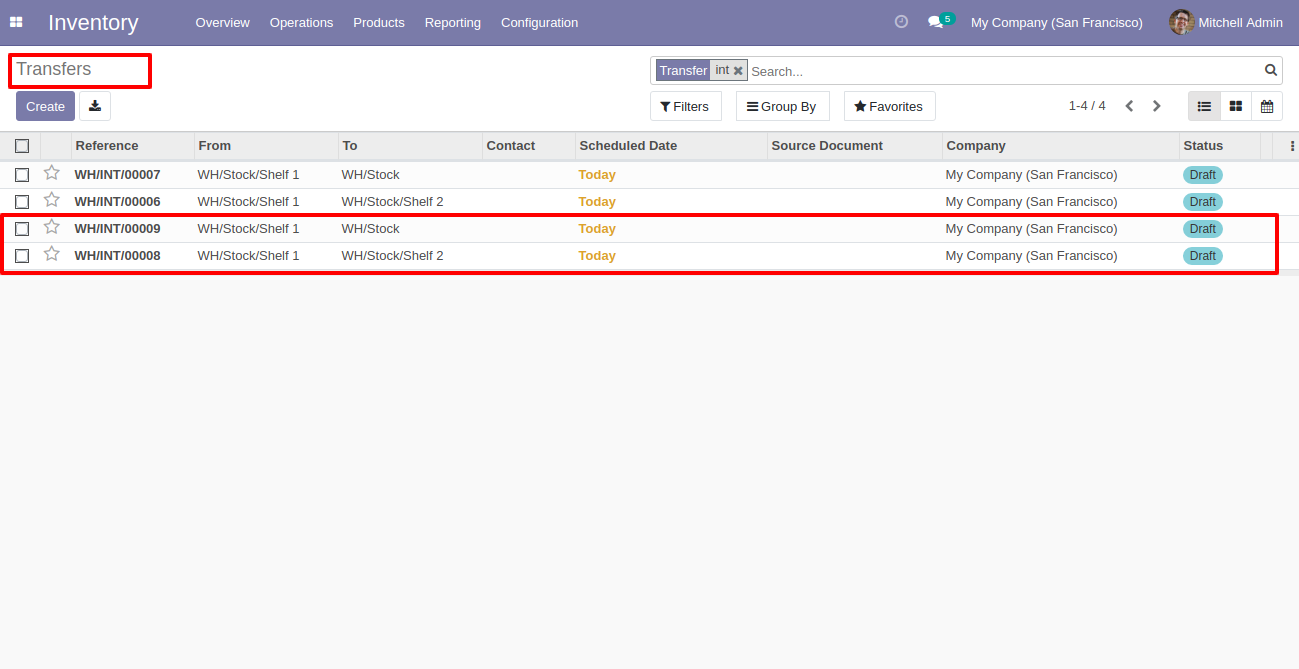Open the company switcher dropdown
Image resolution: width=1299 pixels, height=669 pixels.
[x=1056, y=22]
